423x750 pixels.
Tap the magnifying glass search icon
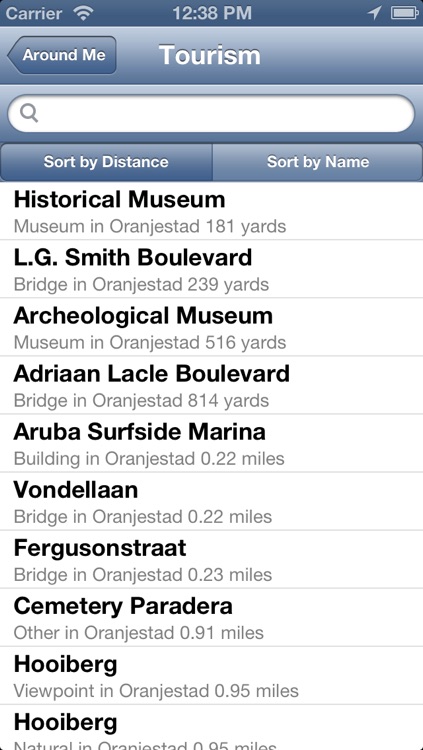click(x=29, y=114)
